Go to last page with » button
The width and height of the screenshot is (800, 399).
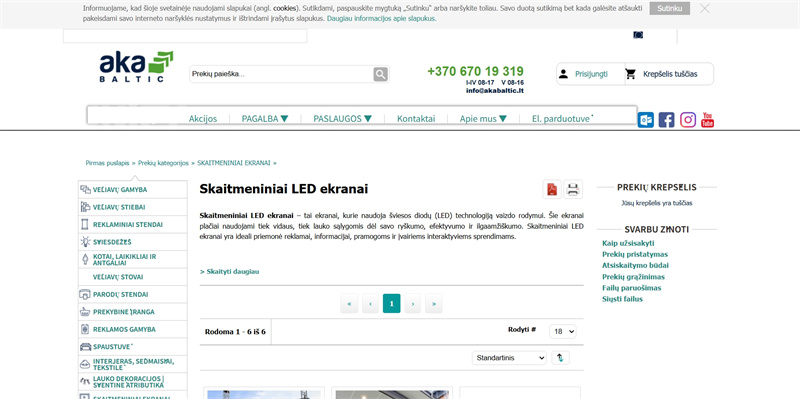click(434, 304)
